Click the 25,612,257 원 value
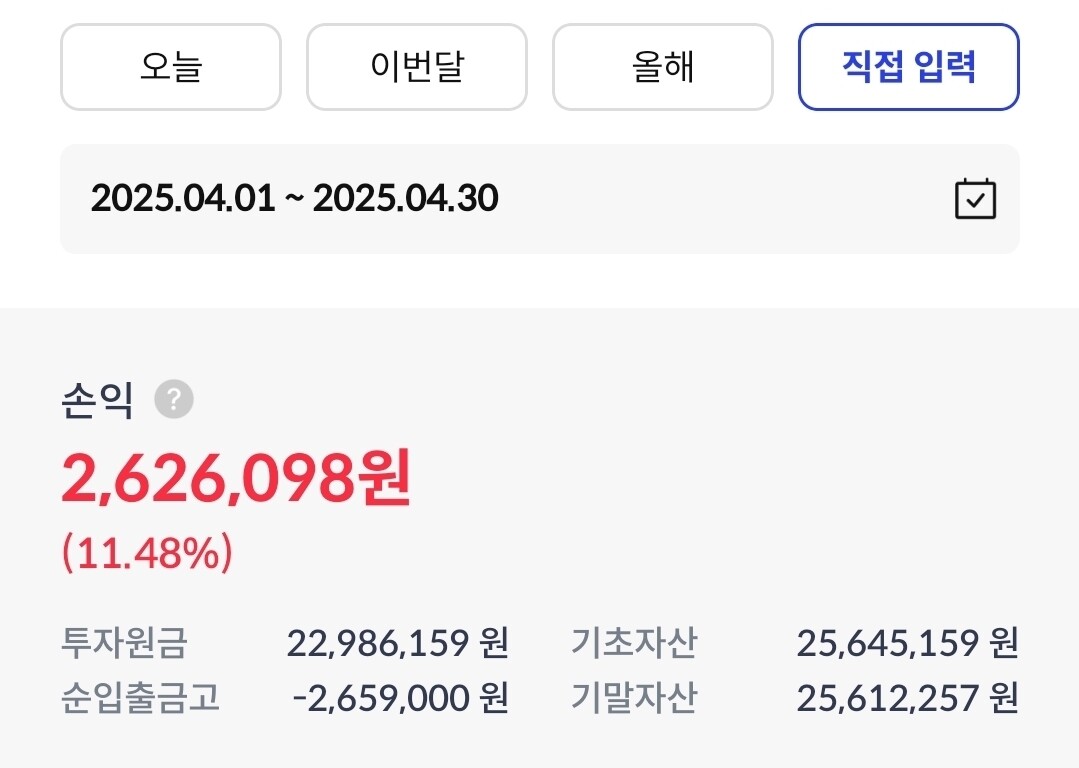Viewport: 1079px width, 768px height. [907, 698]
